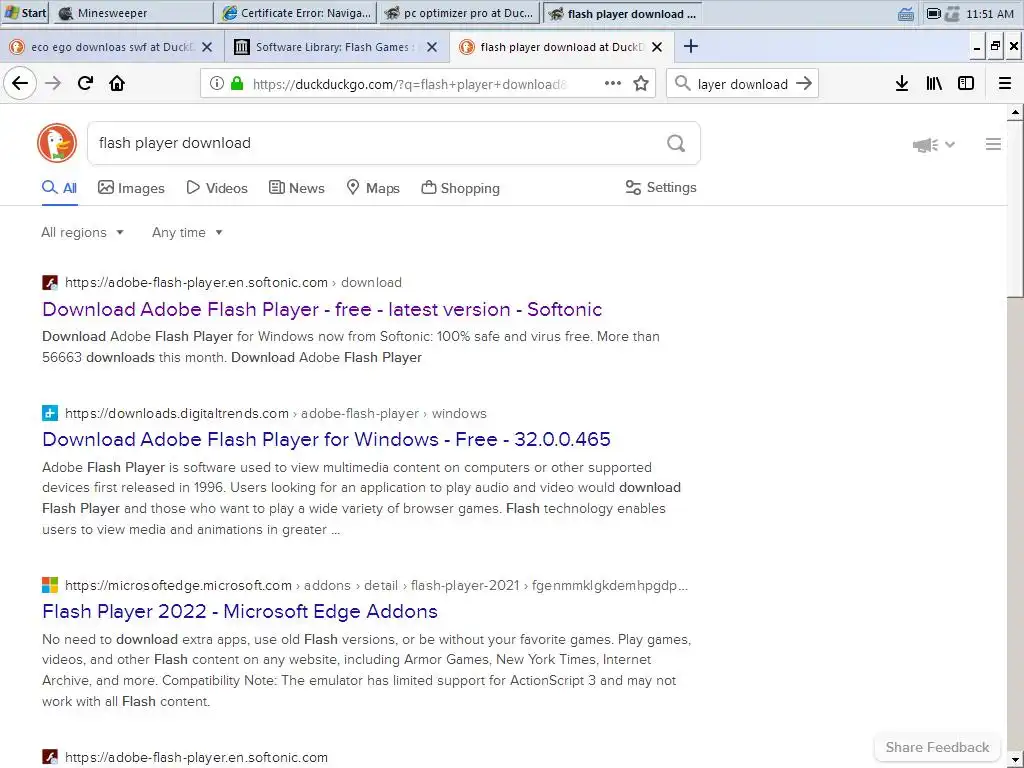Viewport: 1024px width, 768px height.
Task: Select the All results tab
Action: tap(59, 188)
